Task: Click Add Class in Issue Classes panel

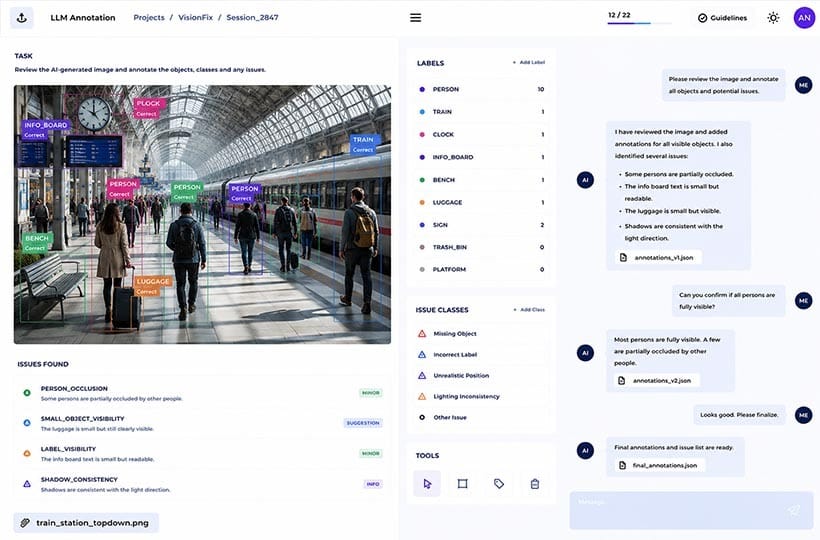Action: coord(529,309)
